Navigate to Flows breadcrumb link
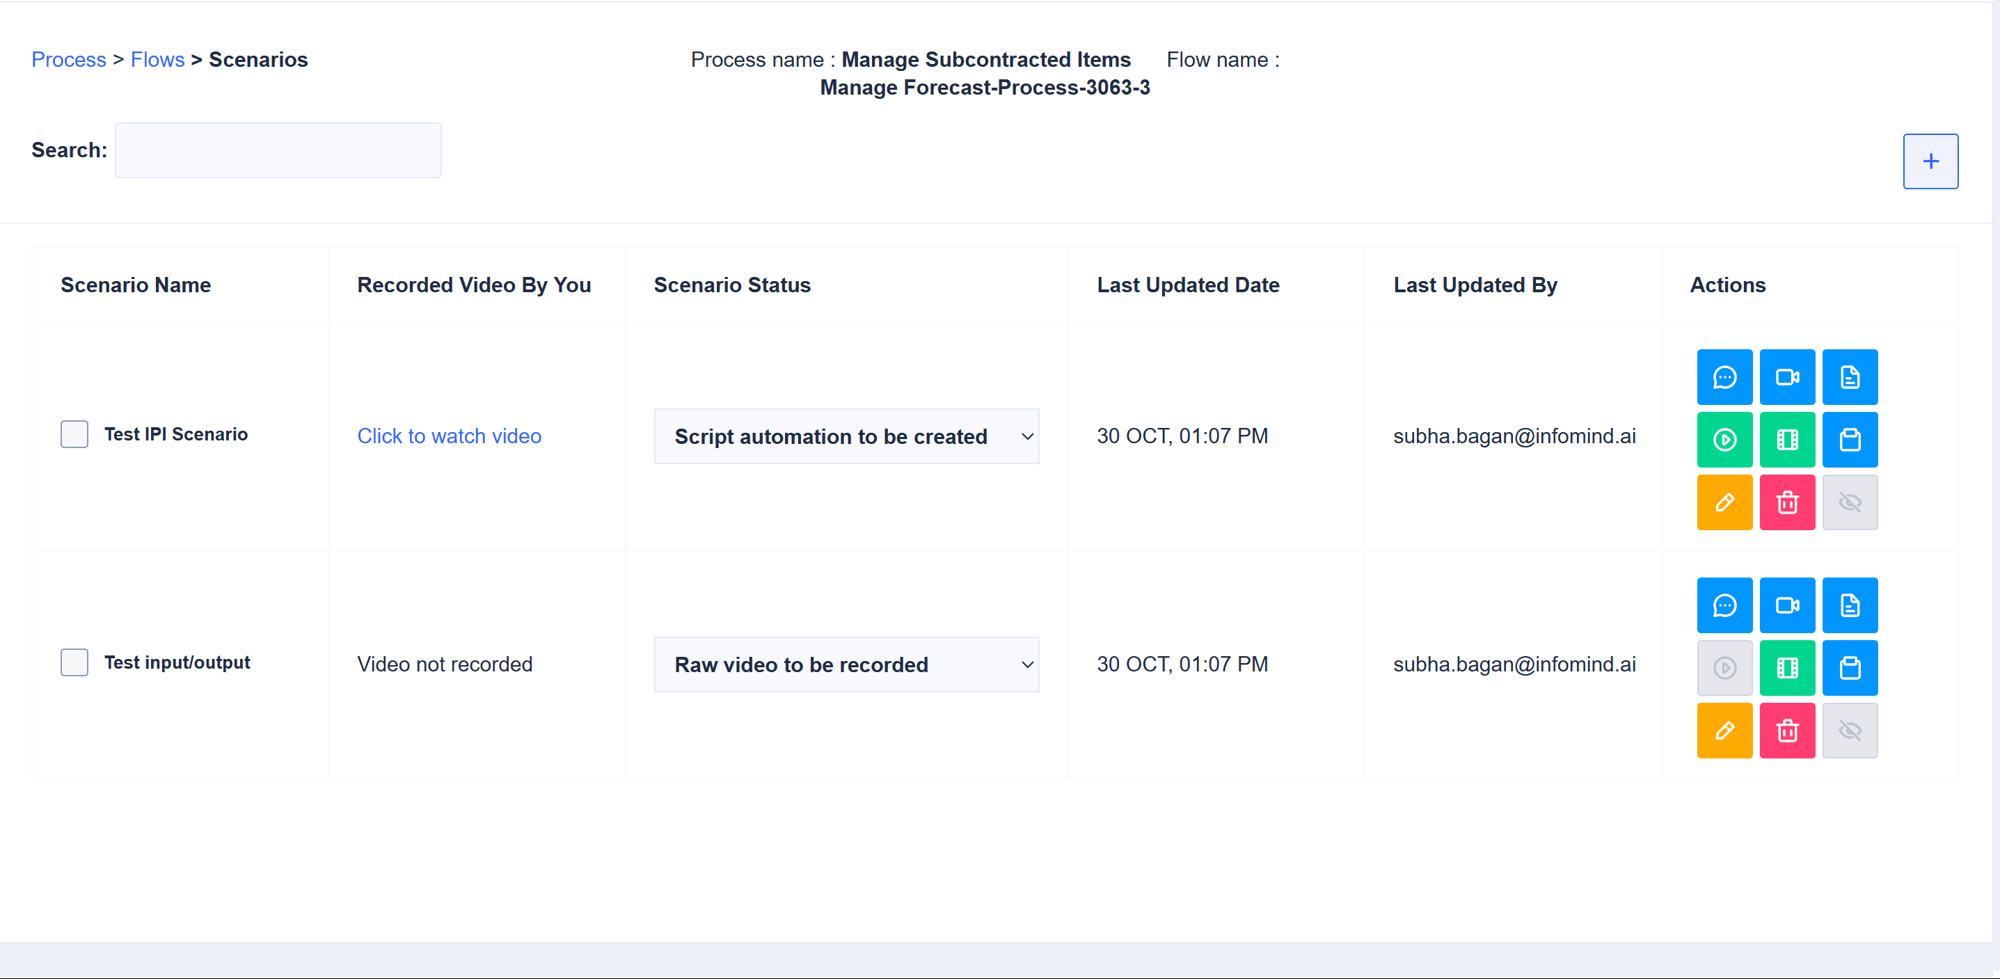The width and height of the screenshot is (2000, 979). pos(157,60)
